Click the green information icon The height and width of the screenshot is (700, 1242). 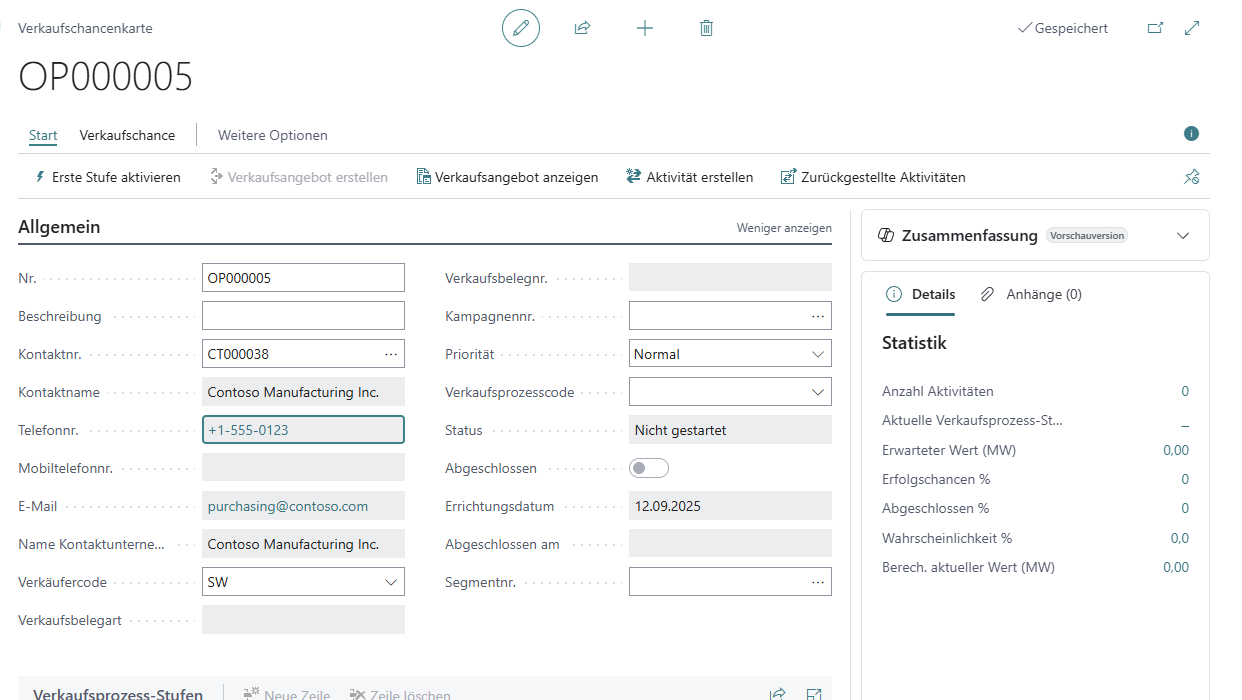(x=1191, y=134)
